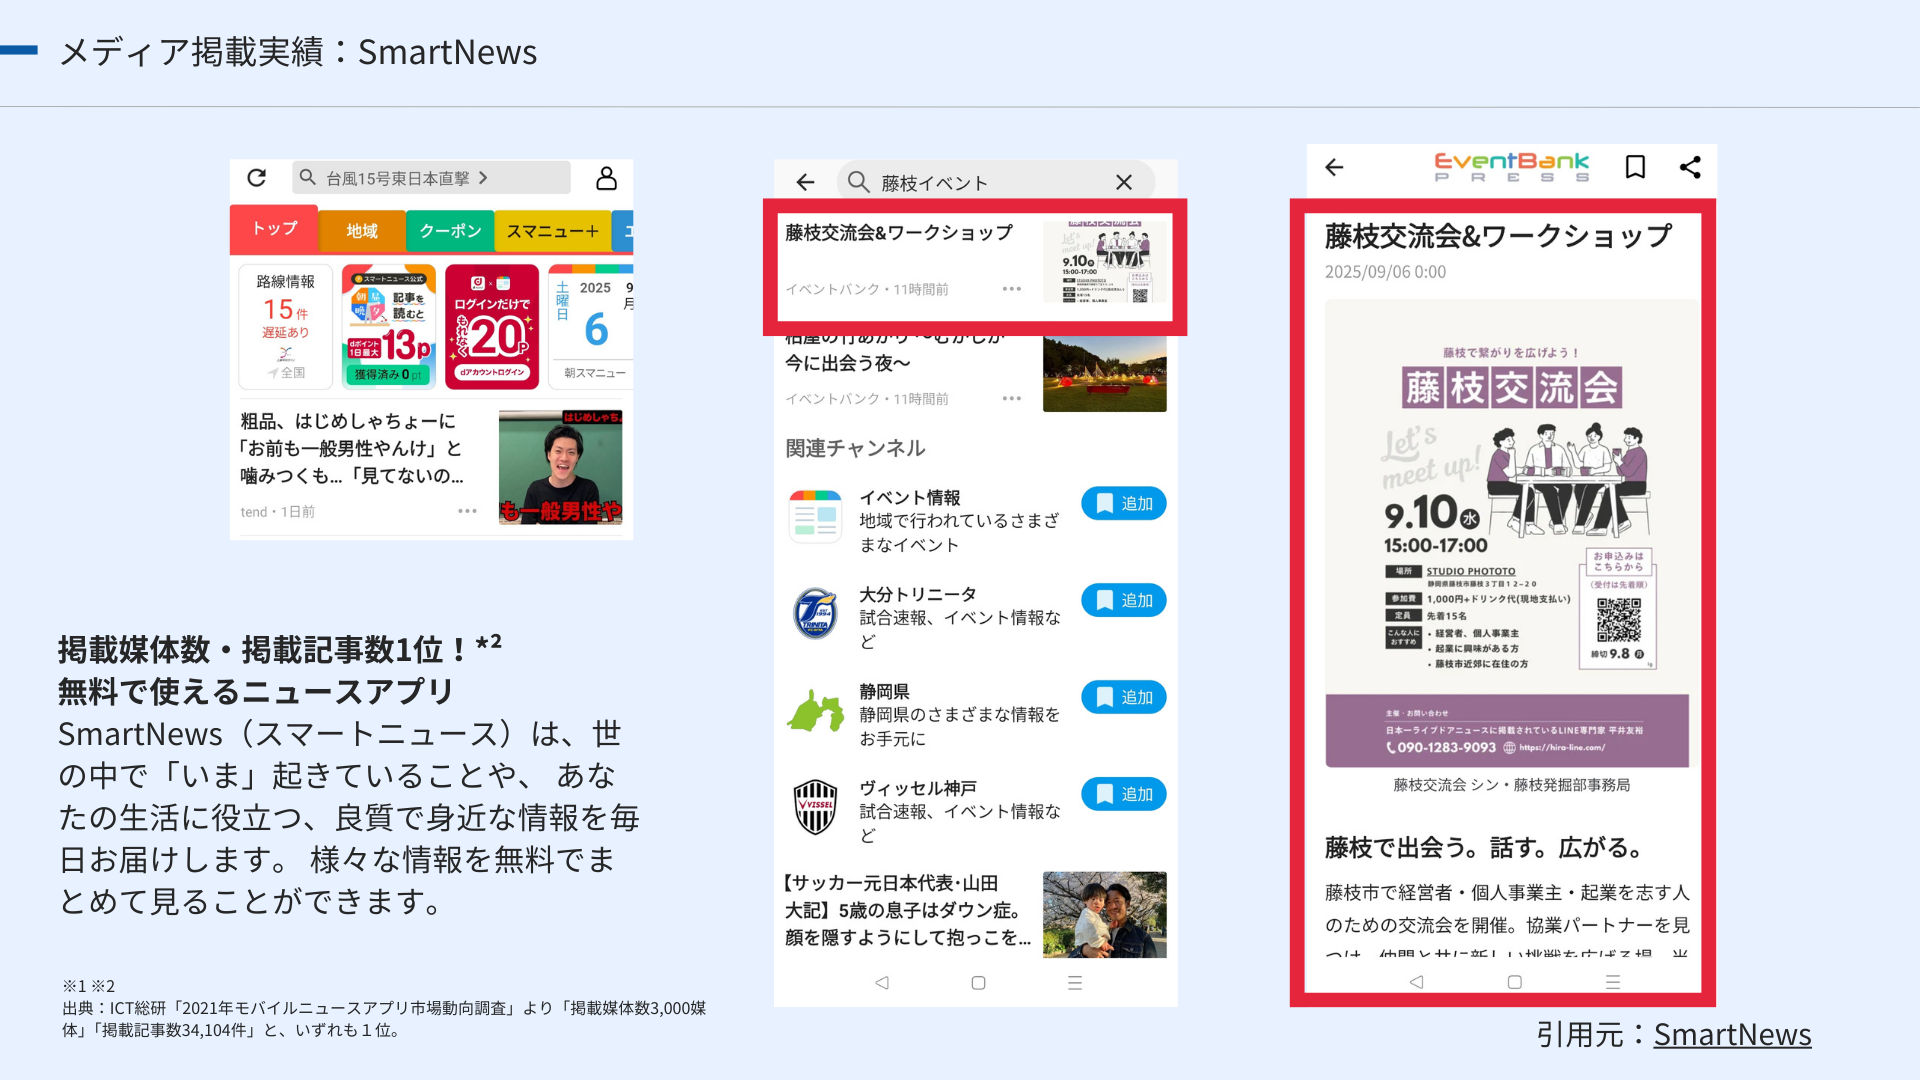Open the 粗品、はじめしゃちょーに article headline
The image size is (1920, 1080).
352,448
